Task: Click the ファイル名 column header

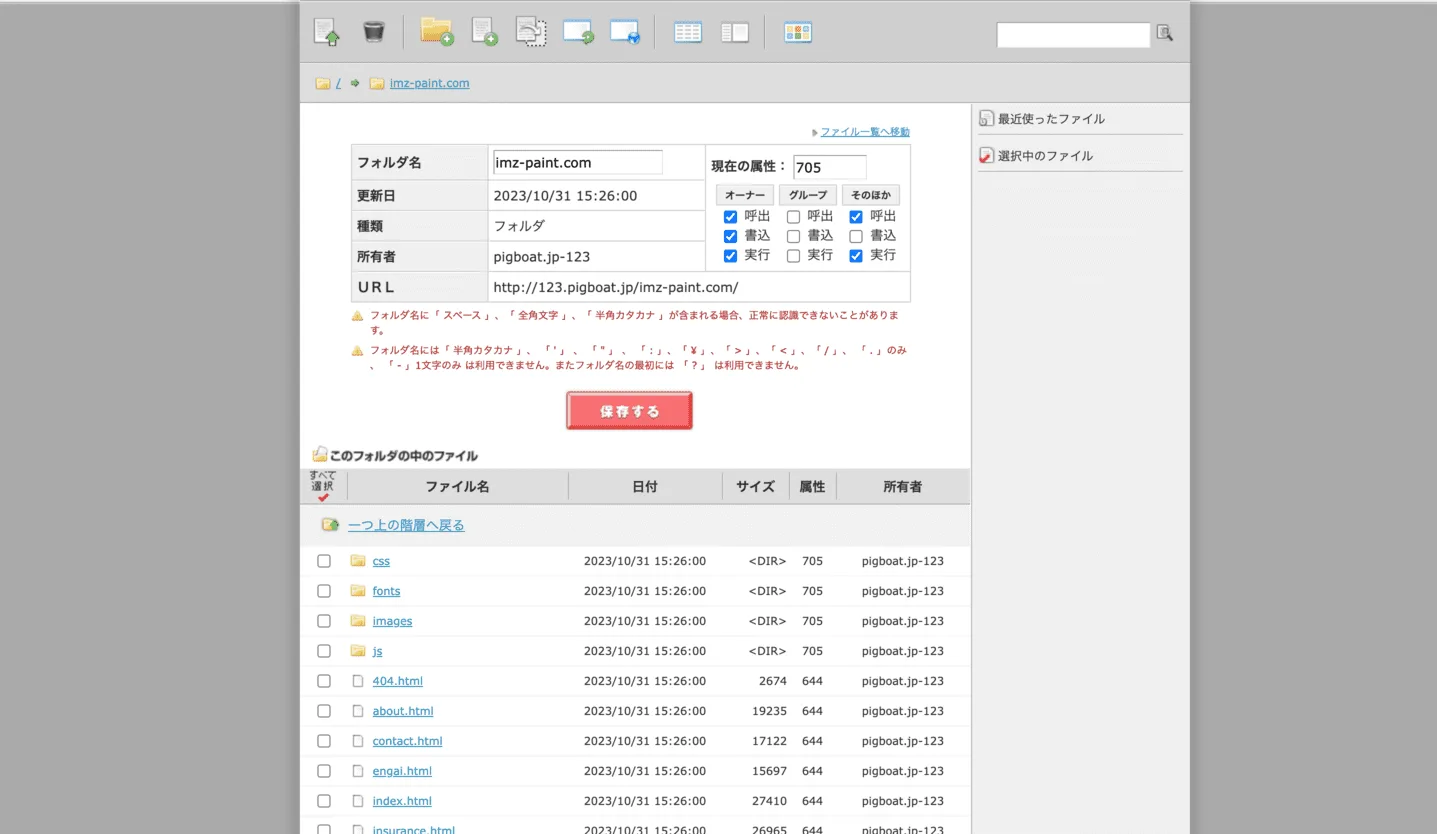Action: coord(457,487)
